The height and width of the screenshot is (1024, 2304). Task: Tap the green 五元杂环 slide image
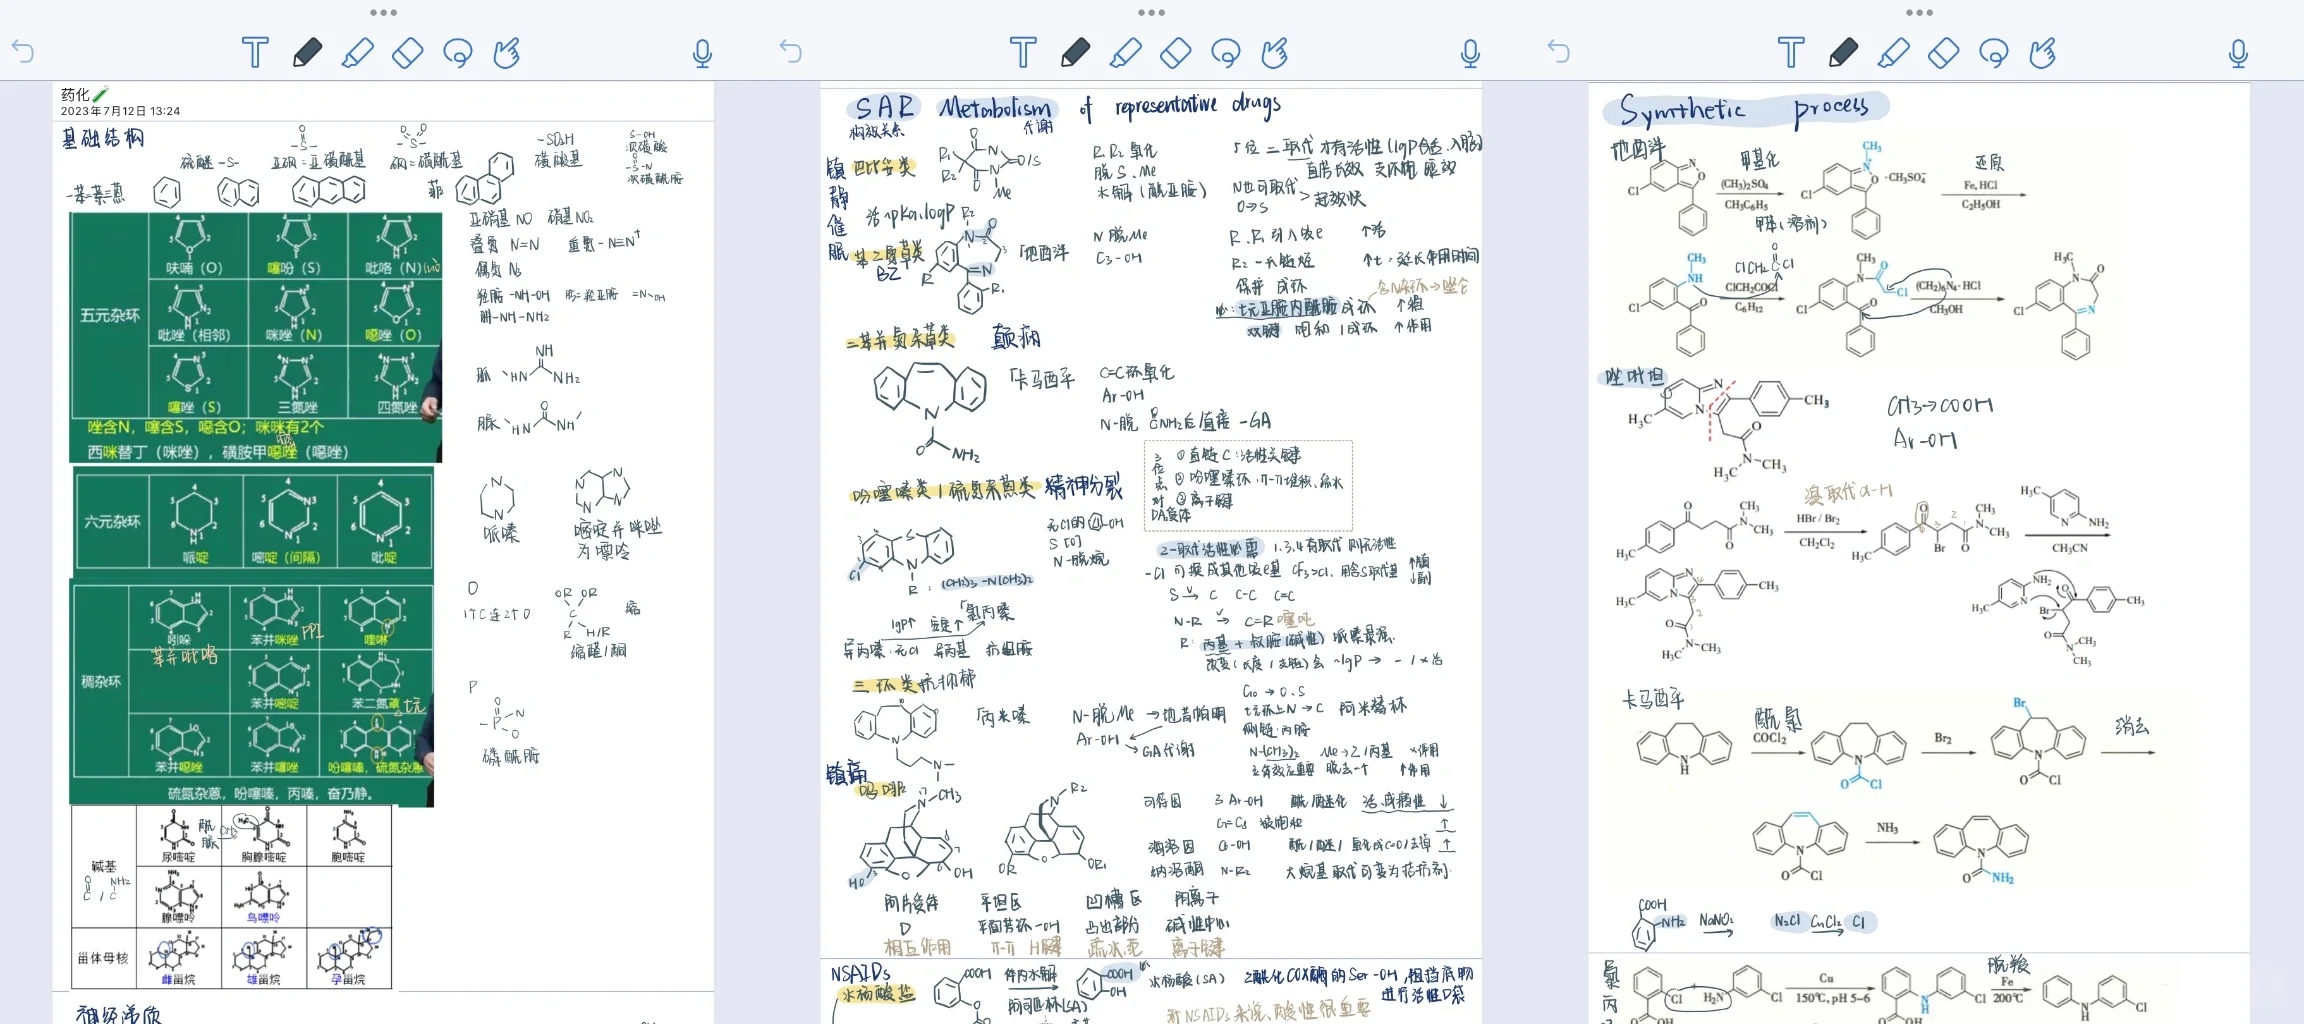pyautogui.click(x=255, y=337)
